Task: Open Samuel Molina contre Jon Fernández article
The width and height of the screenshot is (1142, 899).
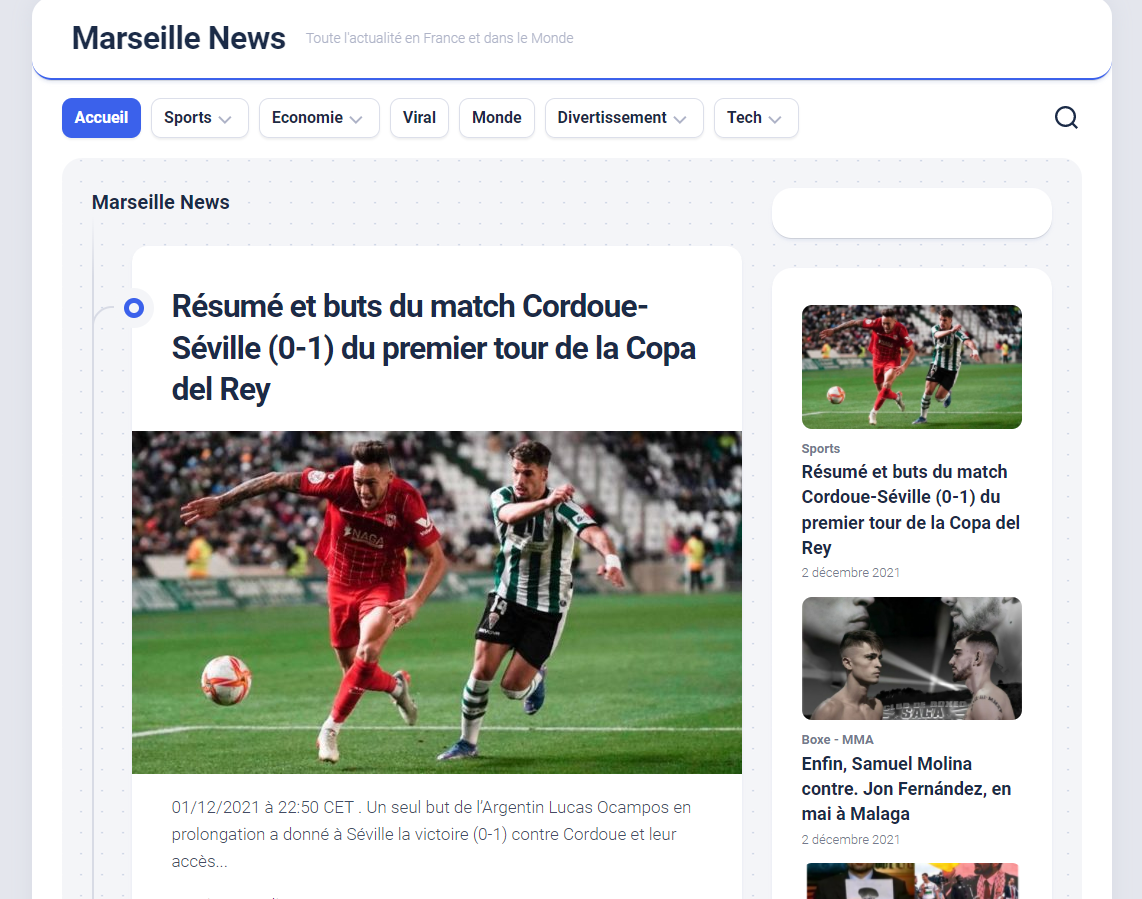Action: click(906, 788)
